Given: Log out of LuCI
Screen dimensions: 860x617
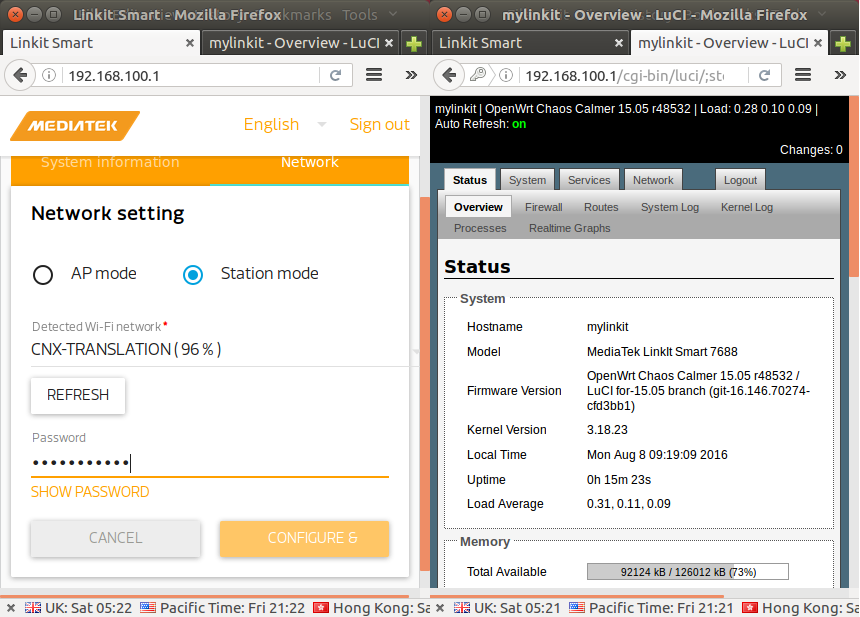Looking at the screenshot, I should [x=740, y=180].
